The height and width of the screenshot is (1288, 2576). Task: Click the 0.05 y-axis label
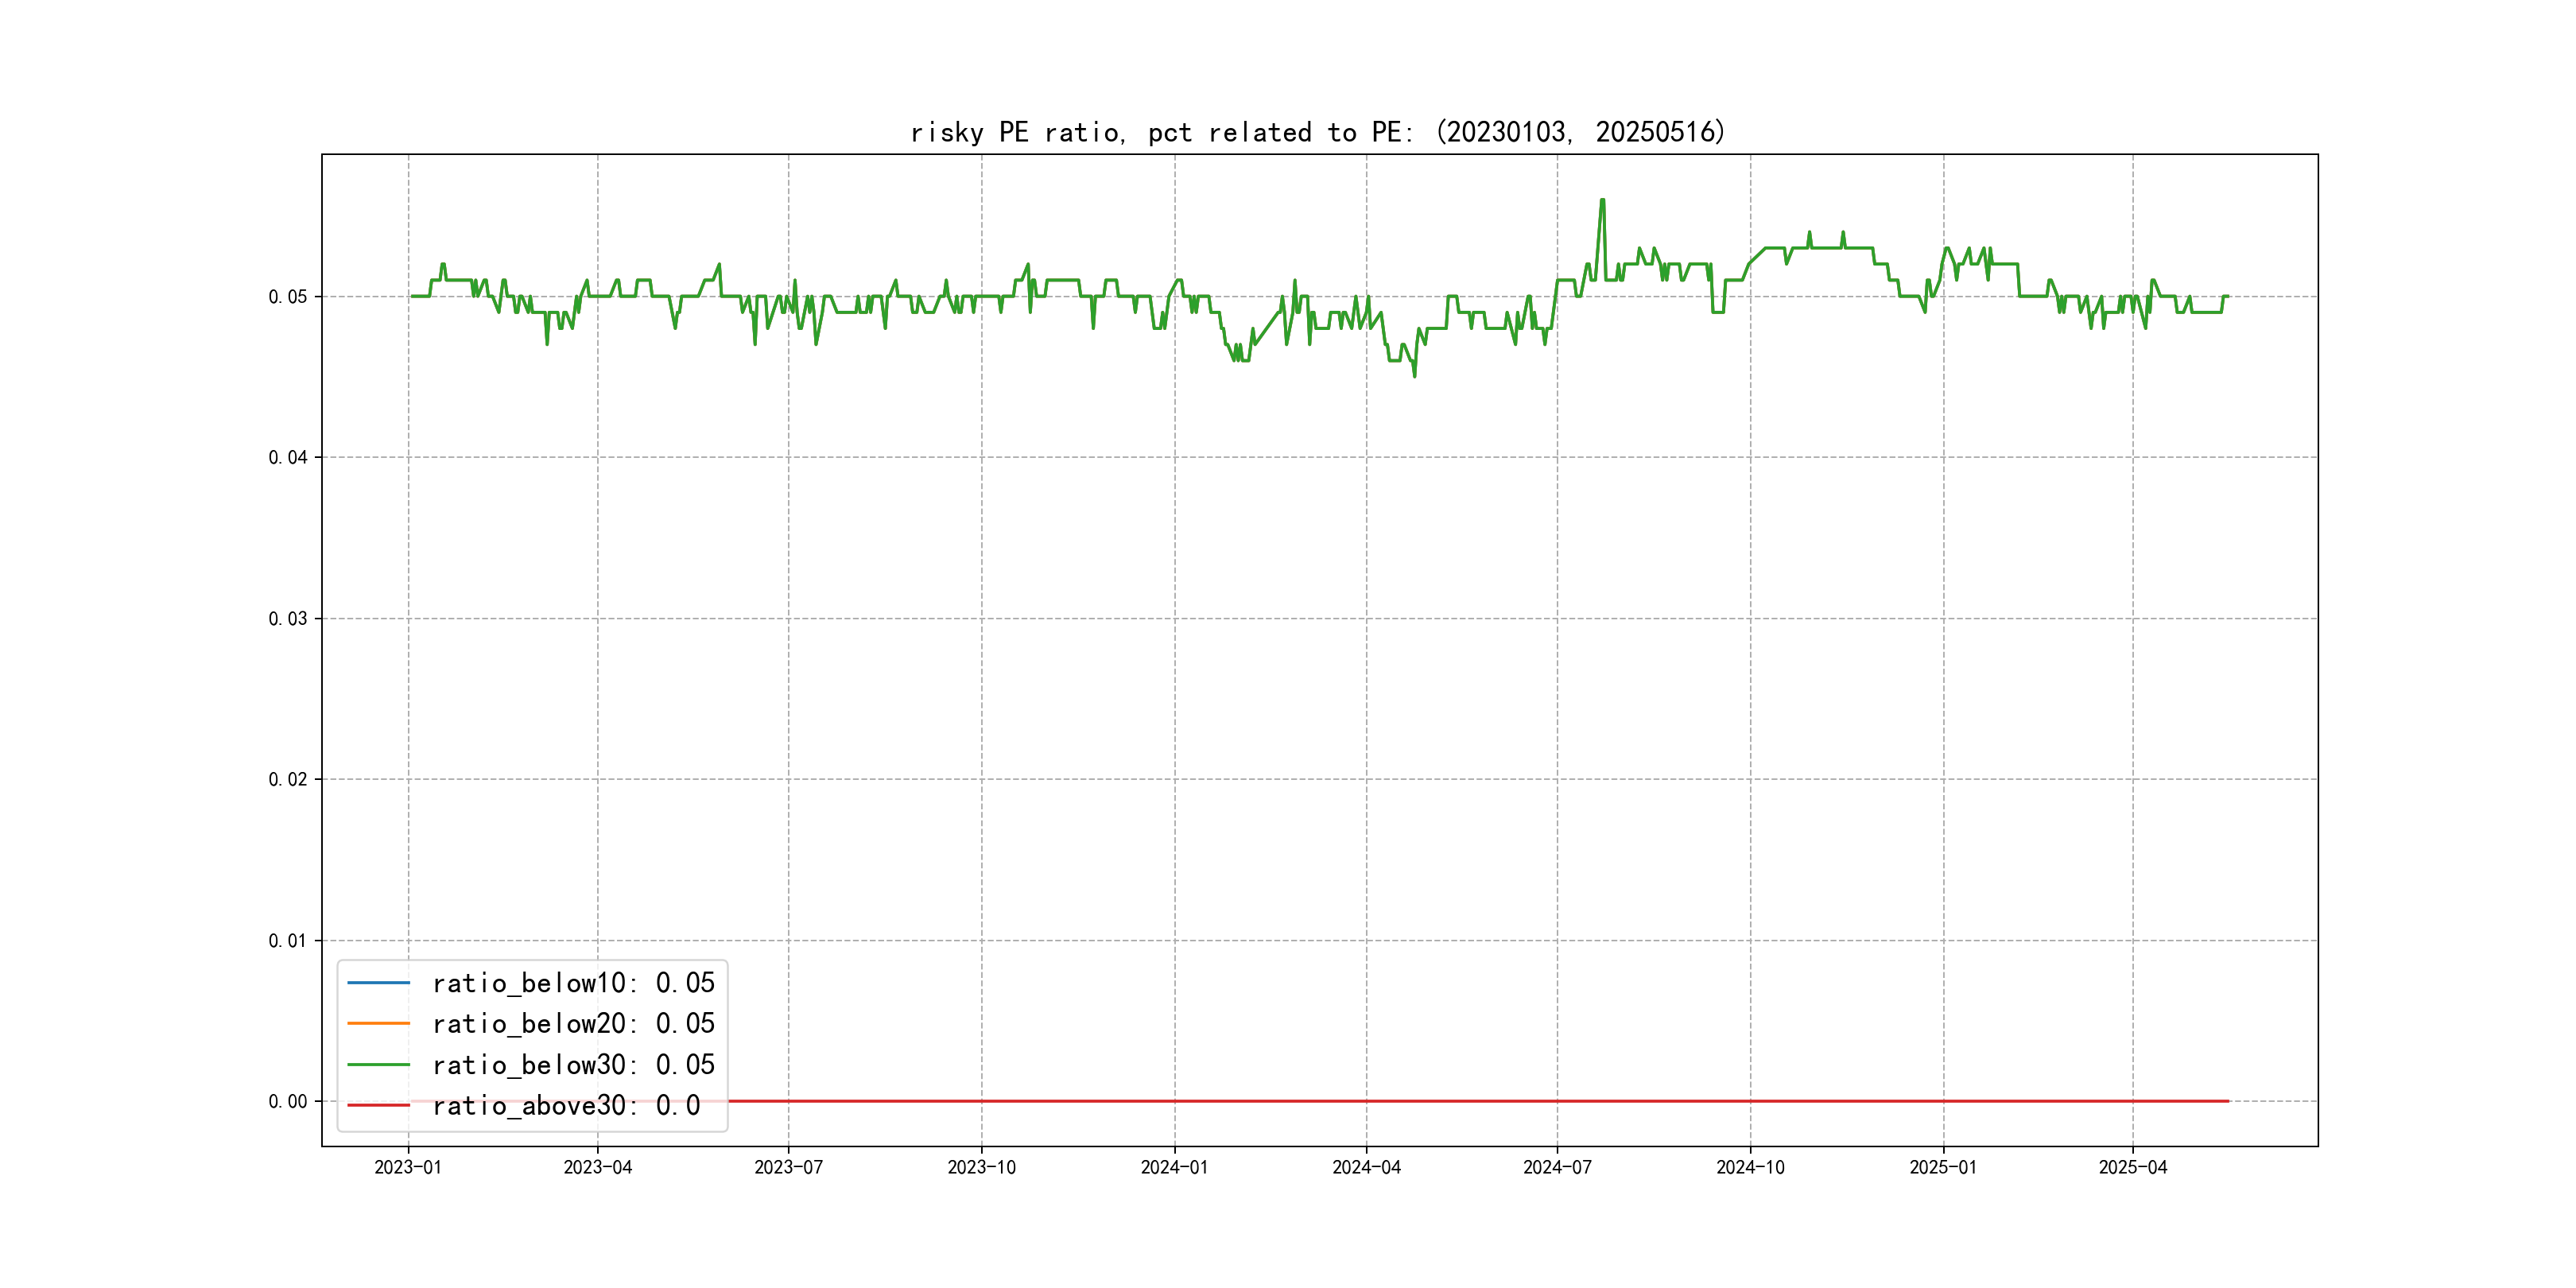[288, 297]
